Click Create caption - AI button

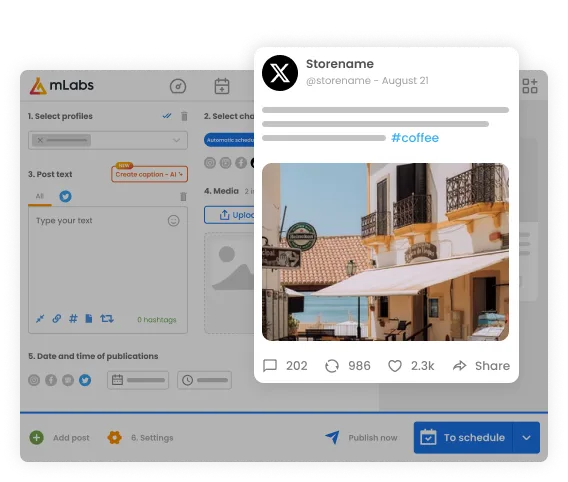pos(149,174)
